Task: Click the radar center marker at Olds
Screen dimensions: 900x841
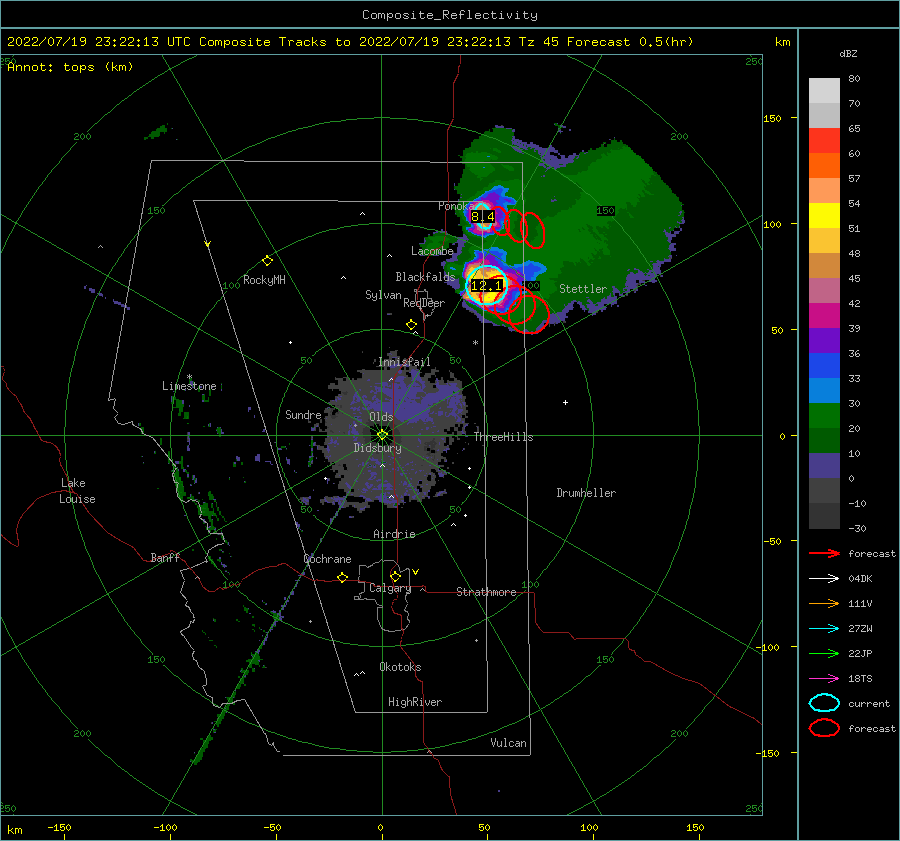Action: 382,435
